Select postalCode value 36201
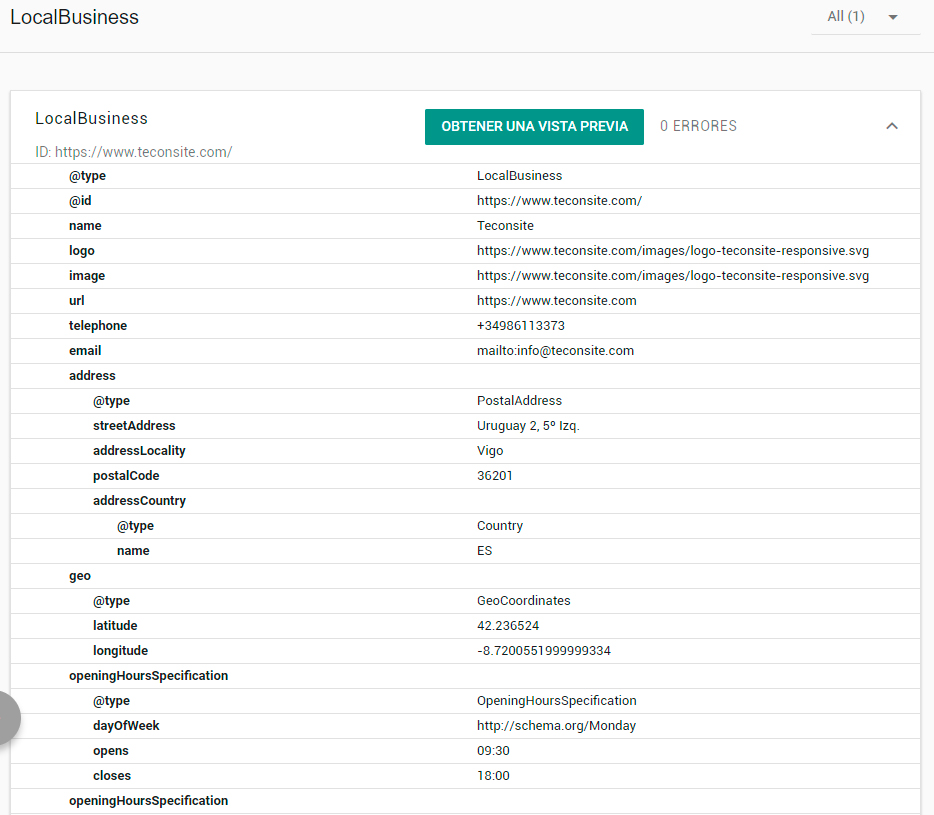 click(x=494, y=476)
